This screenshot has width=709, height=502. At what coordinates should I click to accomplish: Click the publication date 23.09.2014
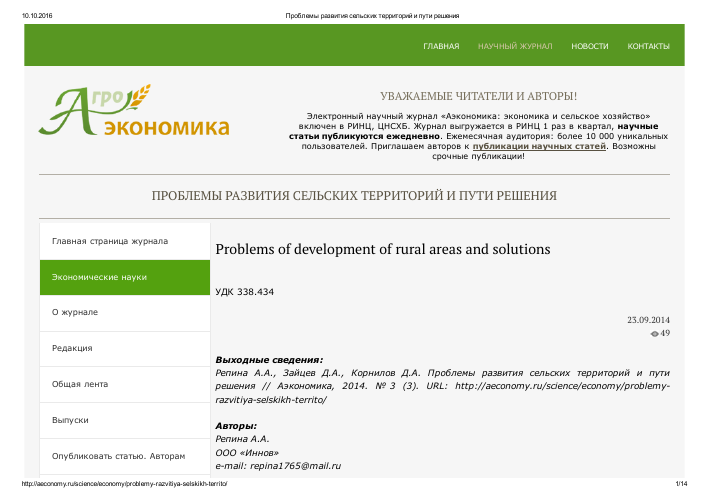pyautogui.click(x=648, y=319)
